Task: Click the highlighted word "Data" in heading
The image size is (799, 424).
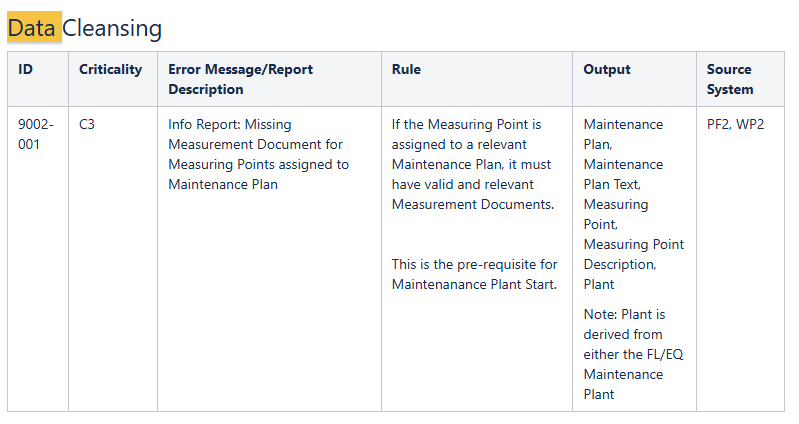Action: click(33, 28)
